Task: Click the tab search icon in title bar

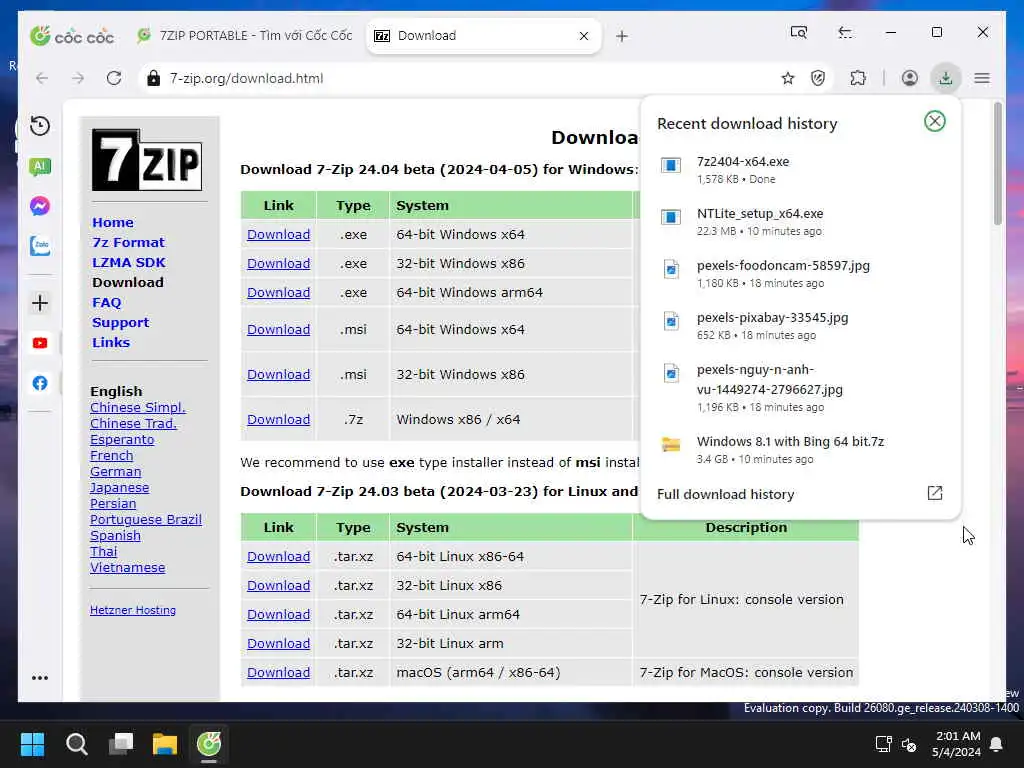Action: click(799, 32)
